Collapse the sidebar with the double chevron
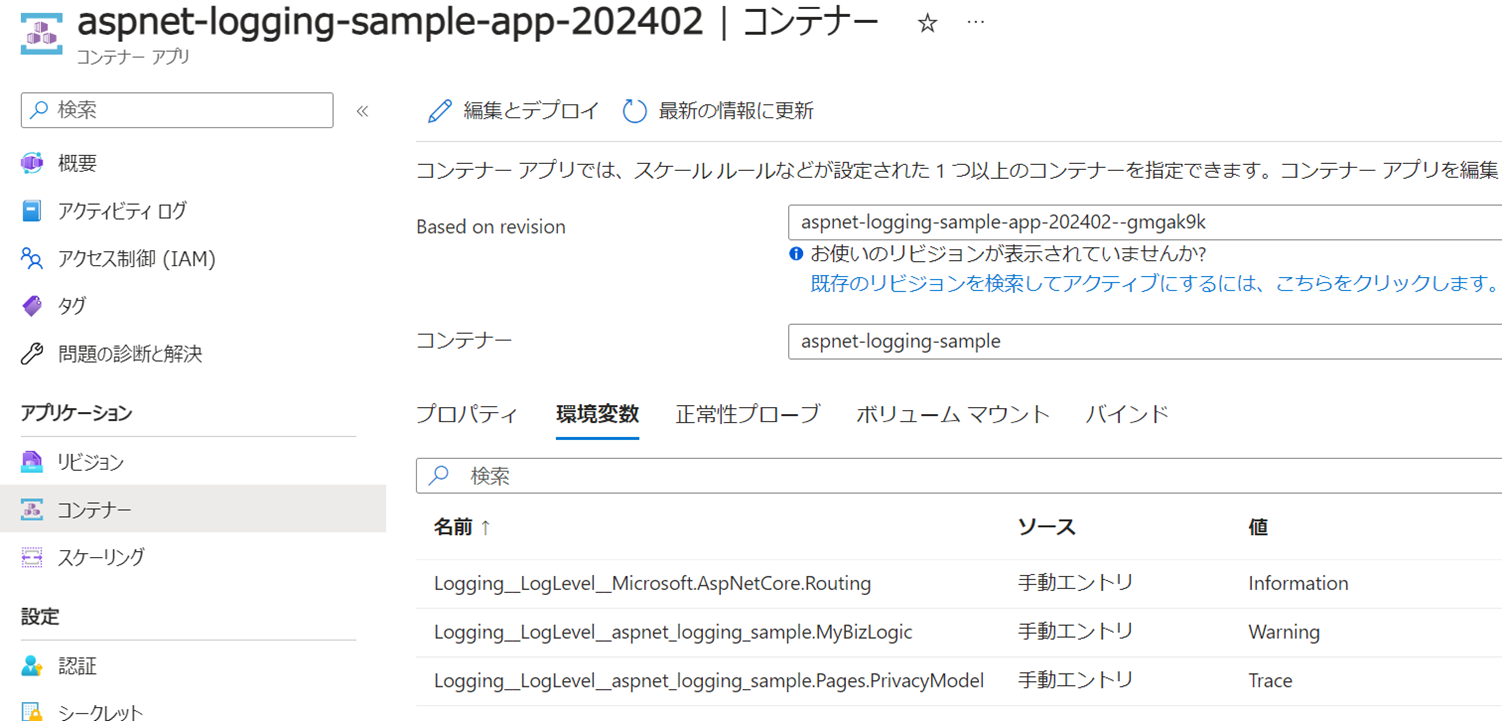The image size is (1502, 721). coord(363,111)
